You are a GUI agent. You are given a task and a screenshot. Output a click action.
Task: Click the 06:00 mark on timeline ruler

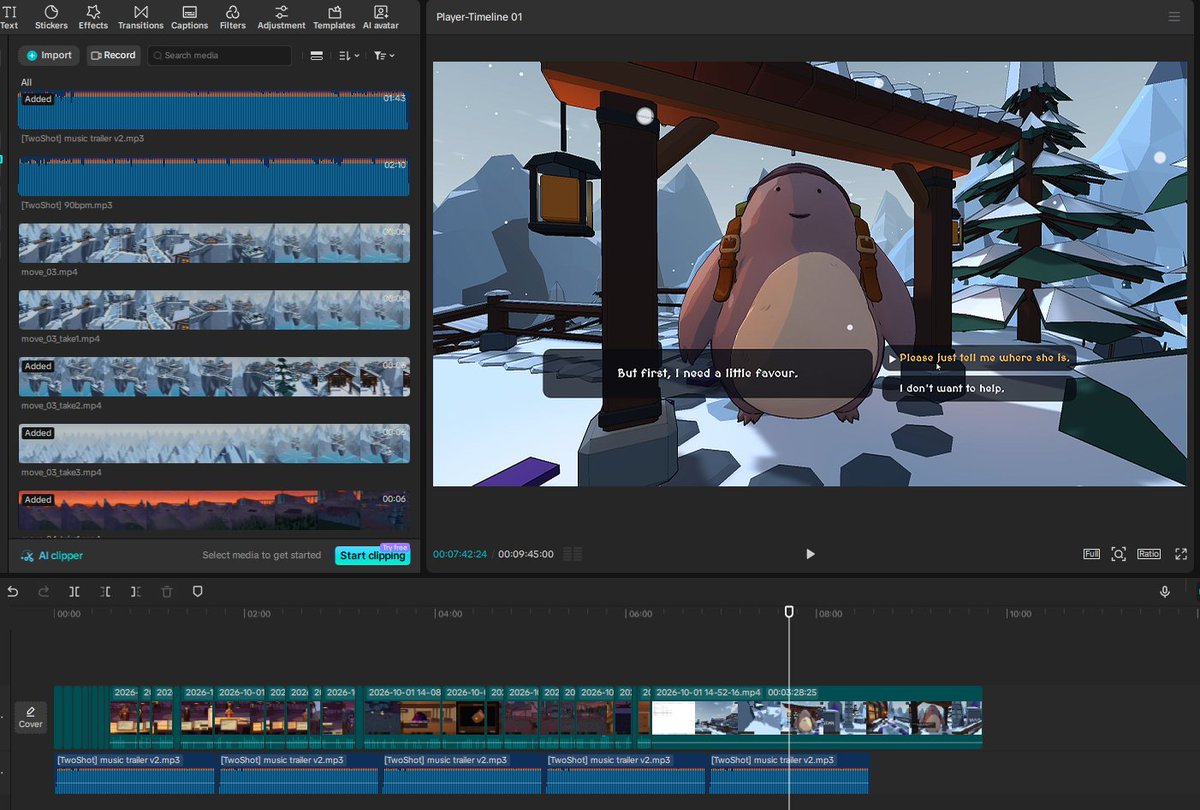[639, 614]
